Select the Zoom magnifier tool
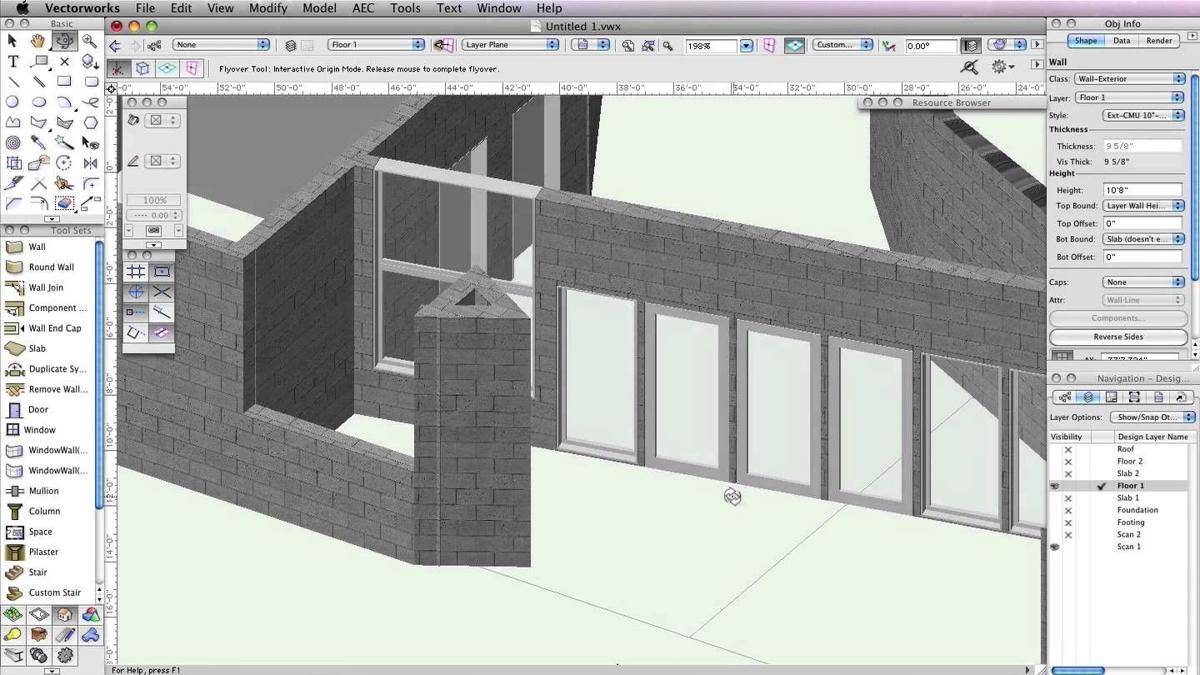Image resolution: width=1200 pixels, height=675 pixels. coord(90,41)
